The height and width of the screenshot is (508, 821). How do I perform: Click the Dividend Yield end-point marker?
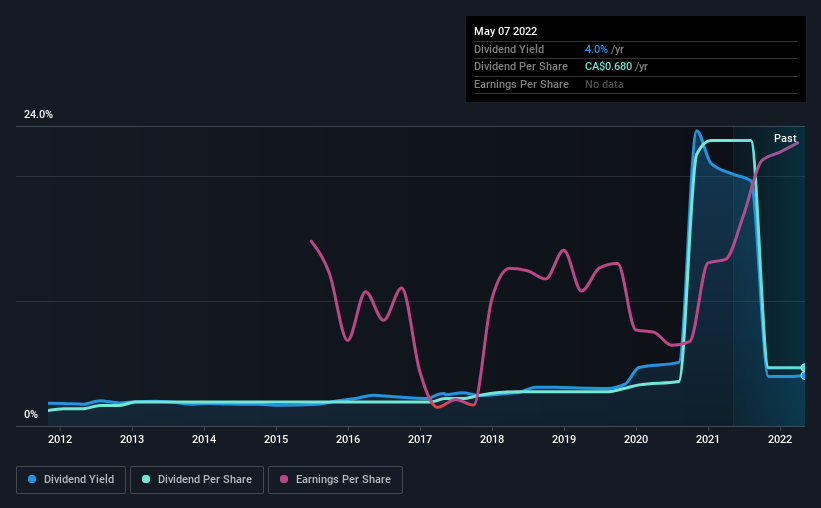(803, 376)
